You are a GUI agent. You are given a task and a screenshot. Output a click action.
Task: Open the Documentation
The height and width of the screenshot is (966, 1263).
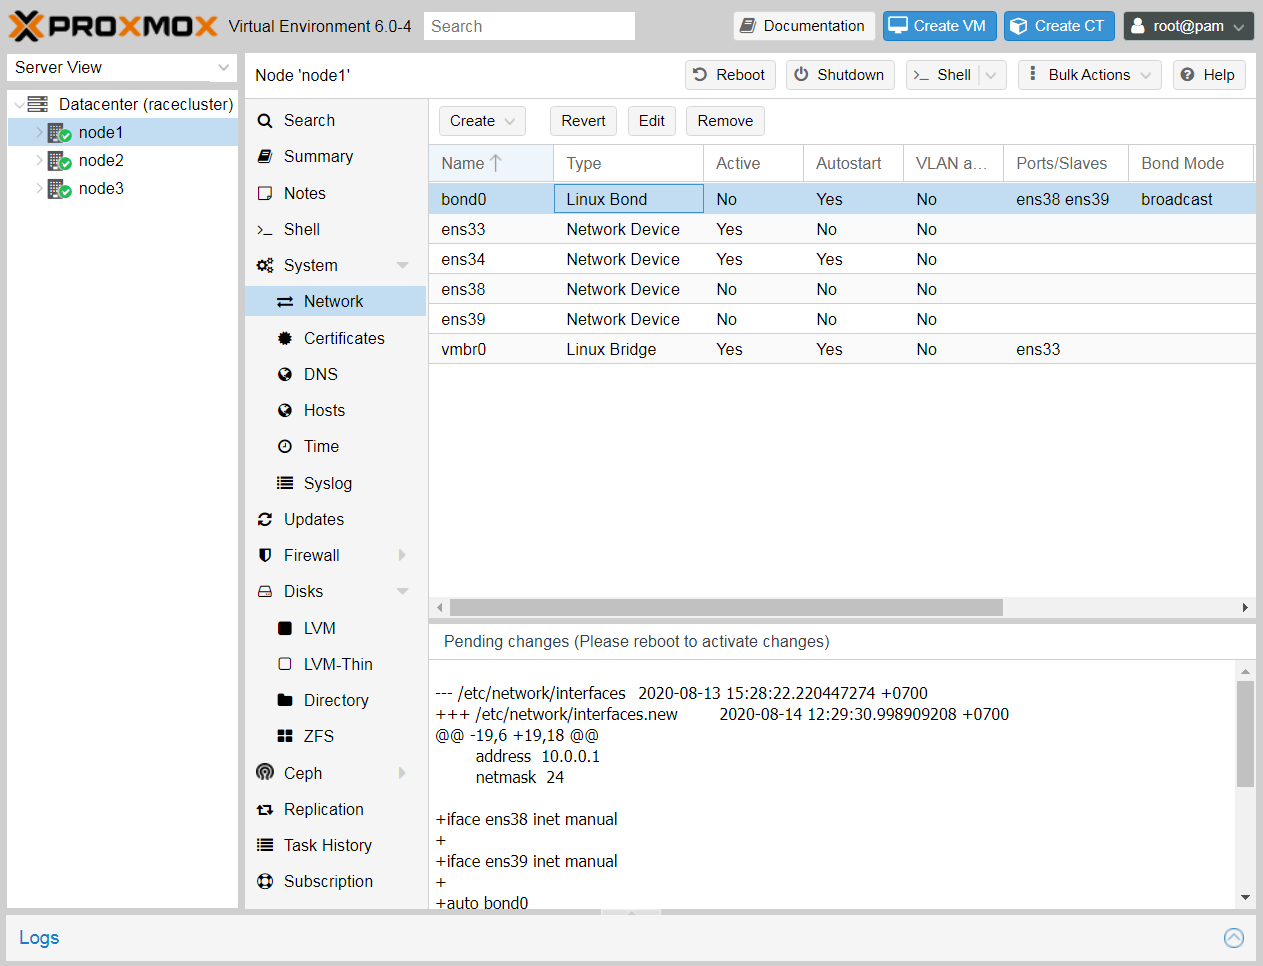[x=804, y=26]
